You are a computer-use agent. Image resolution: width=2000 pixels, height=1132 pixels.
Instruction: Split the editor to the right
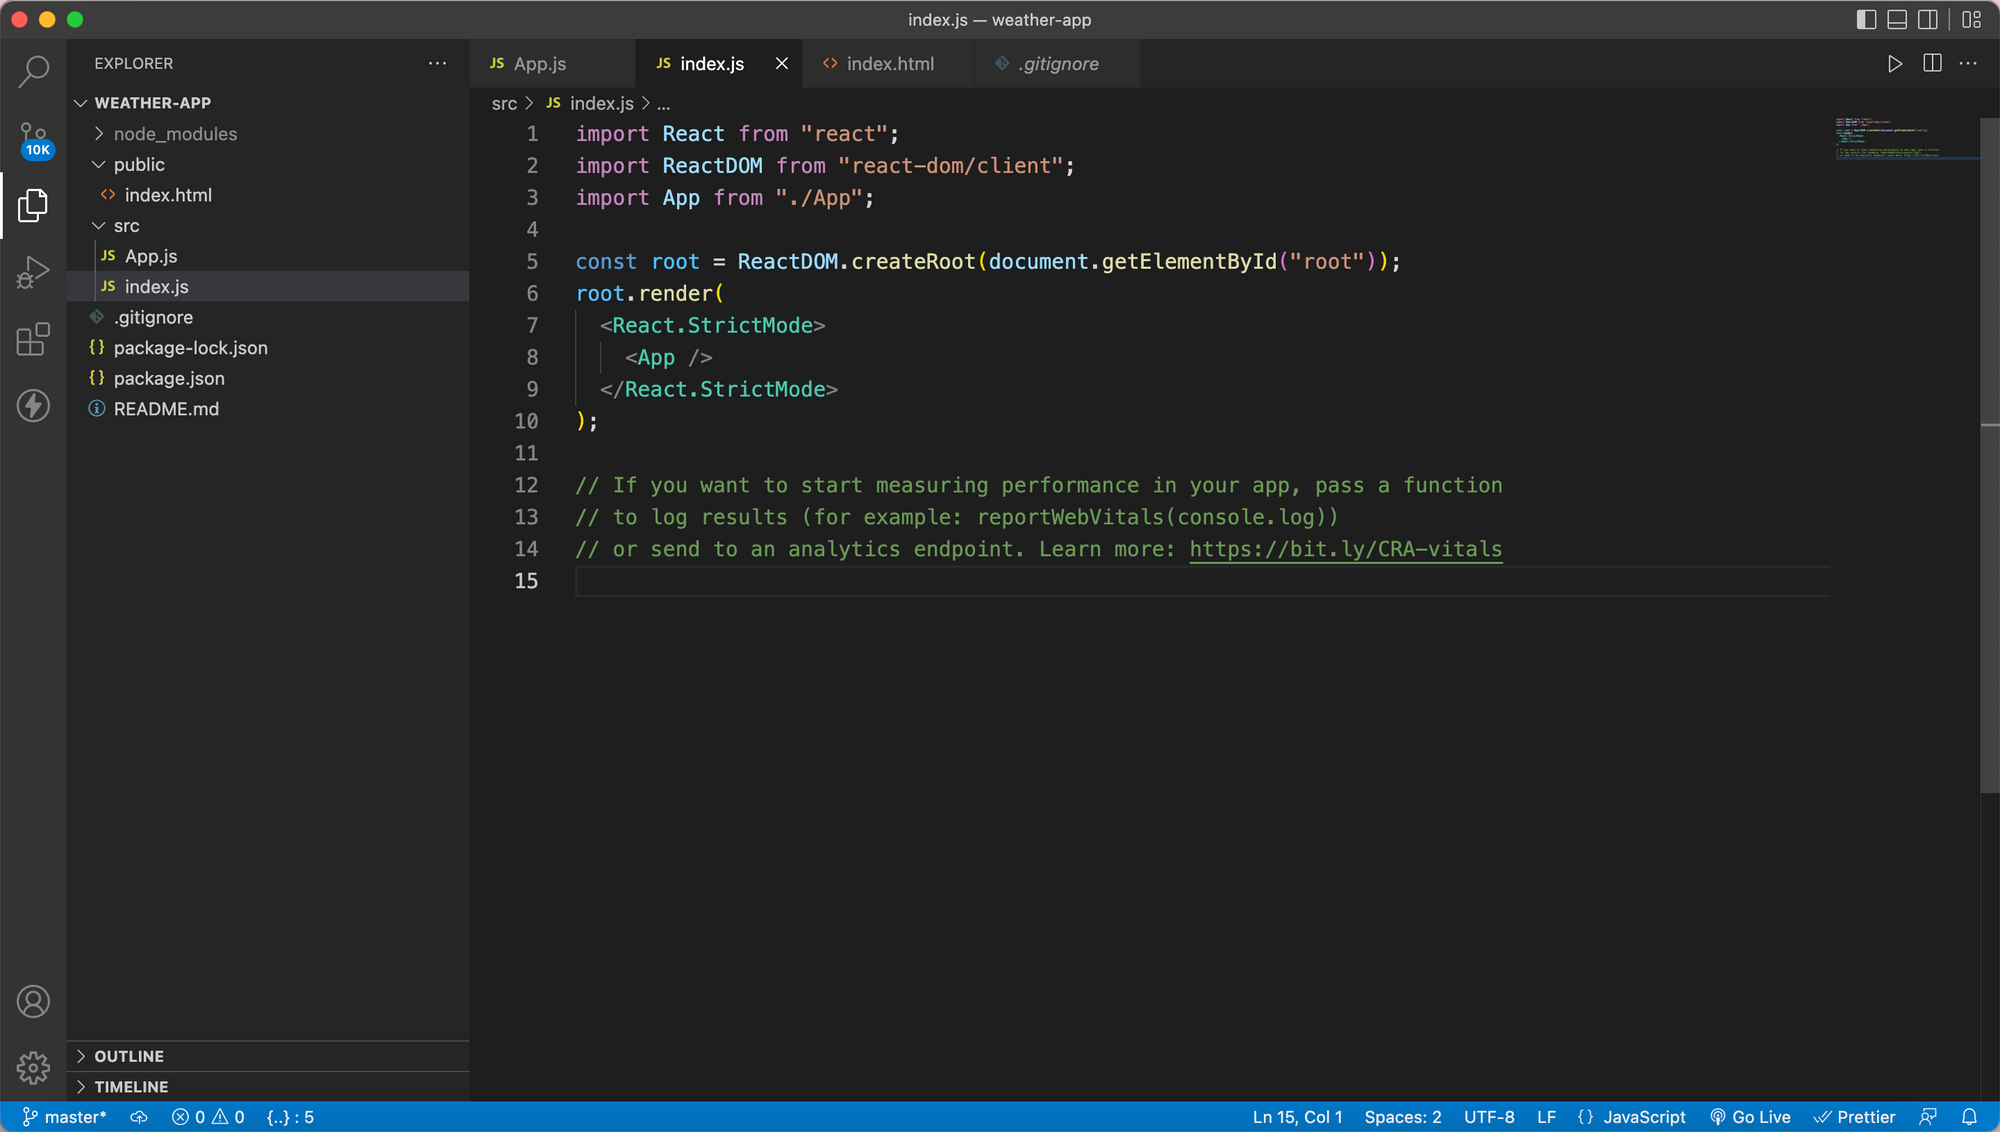[x=1932, y=64]
